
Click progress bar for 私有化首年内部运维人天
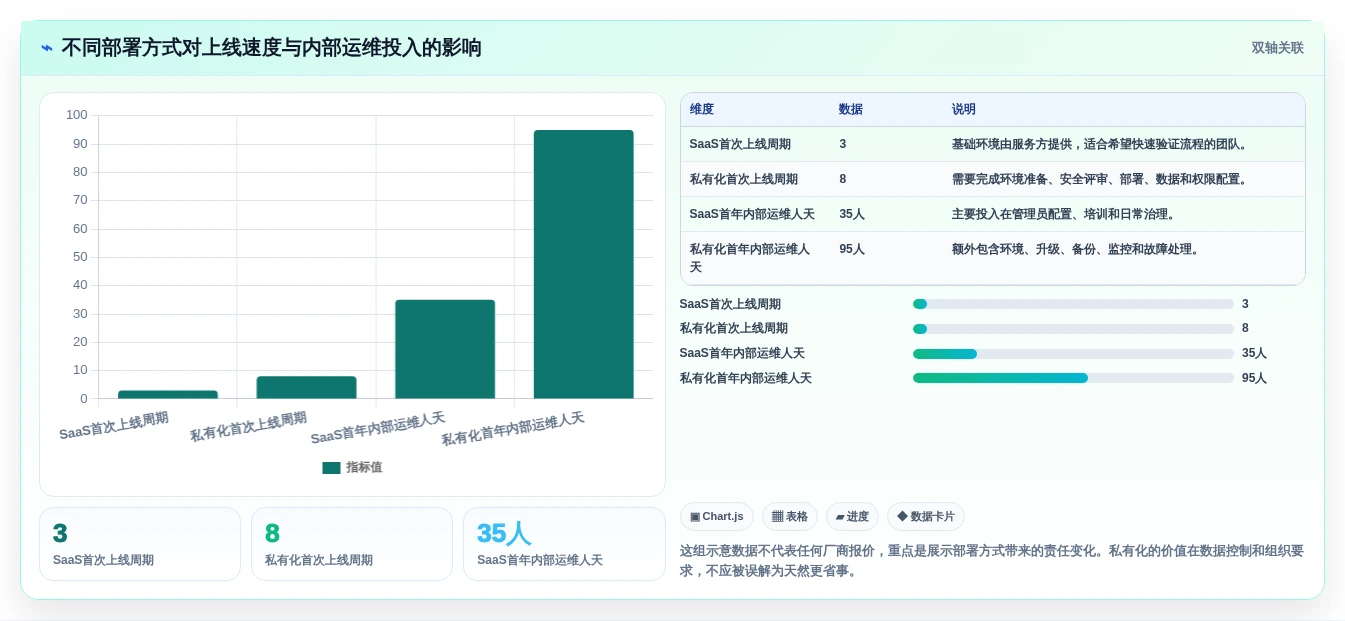click(1073, 378)
